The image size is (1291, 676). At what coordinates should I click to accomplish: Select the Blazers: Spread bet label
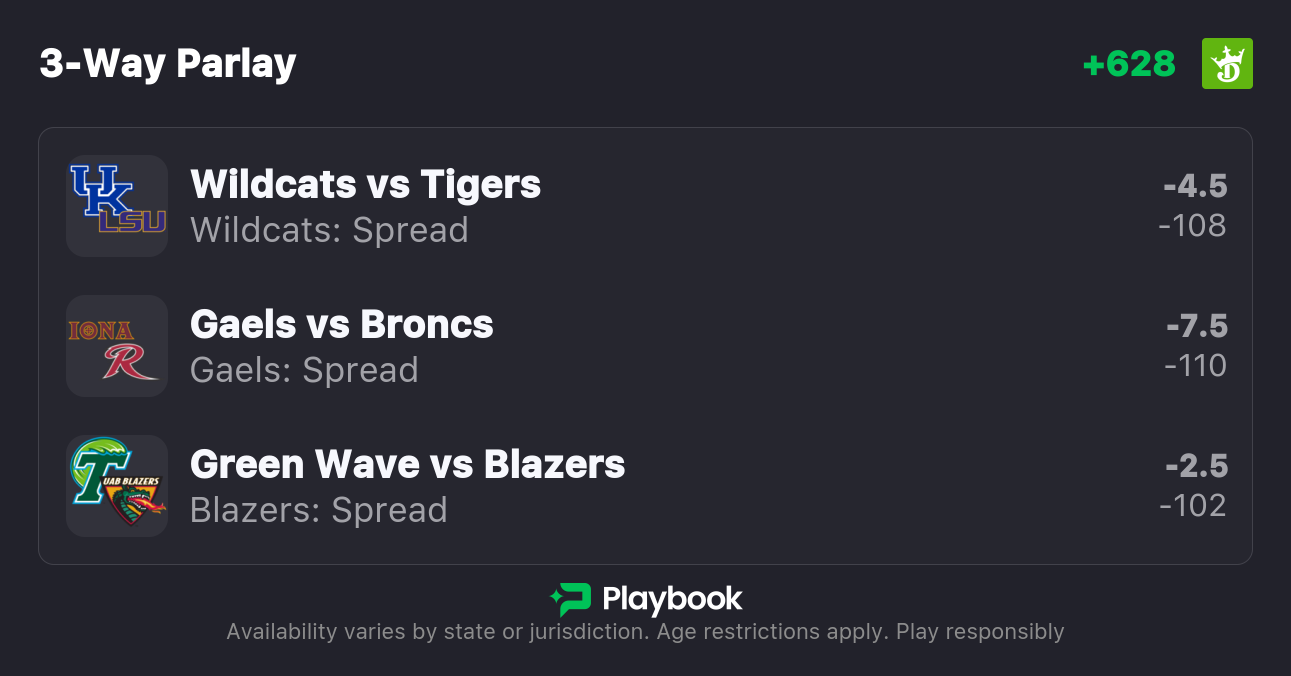click(318, 510)
